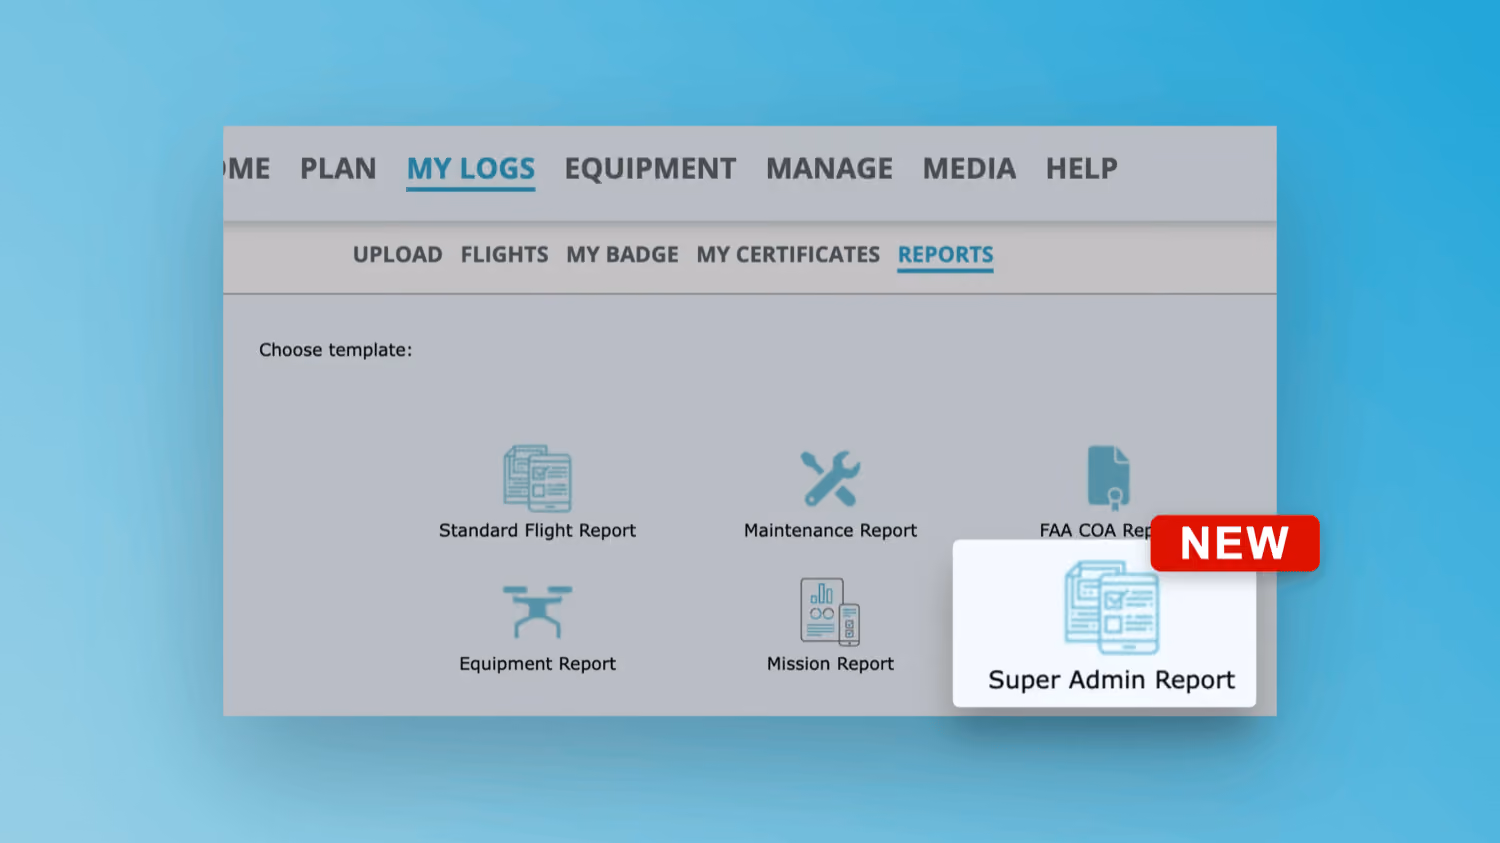Click the Super Admin Report icon
The height and width of the screenshot is (843, 1500).
click(x=1111, y=607)
